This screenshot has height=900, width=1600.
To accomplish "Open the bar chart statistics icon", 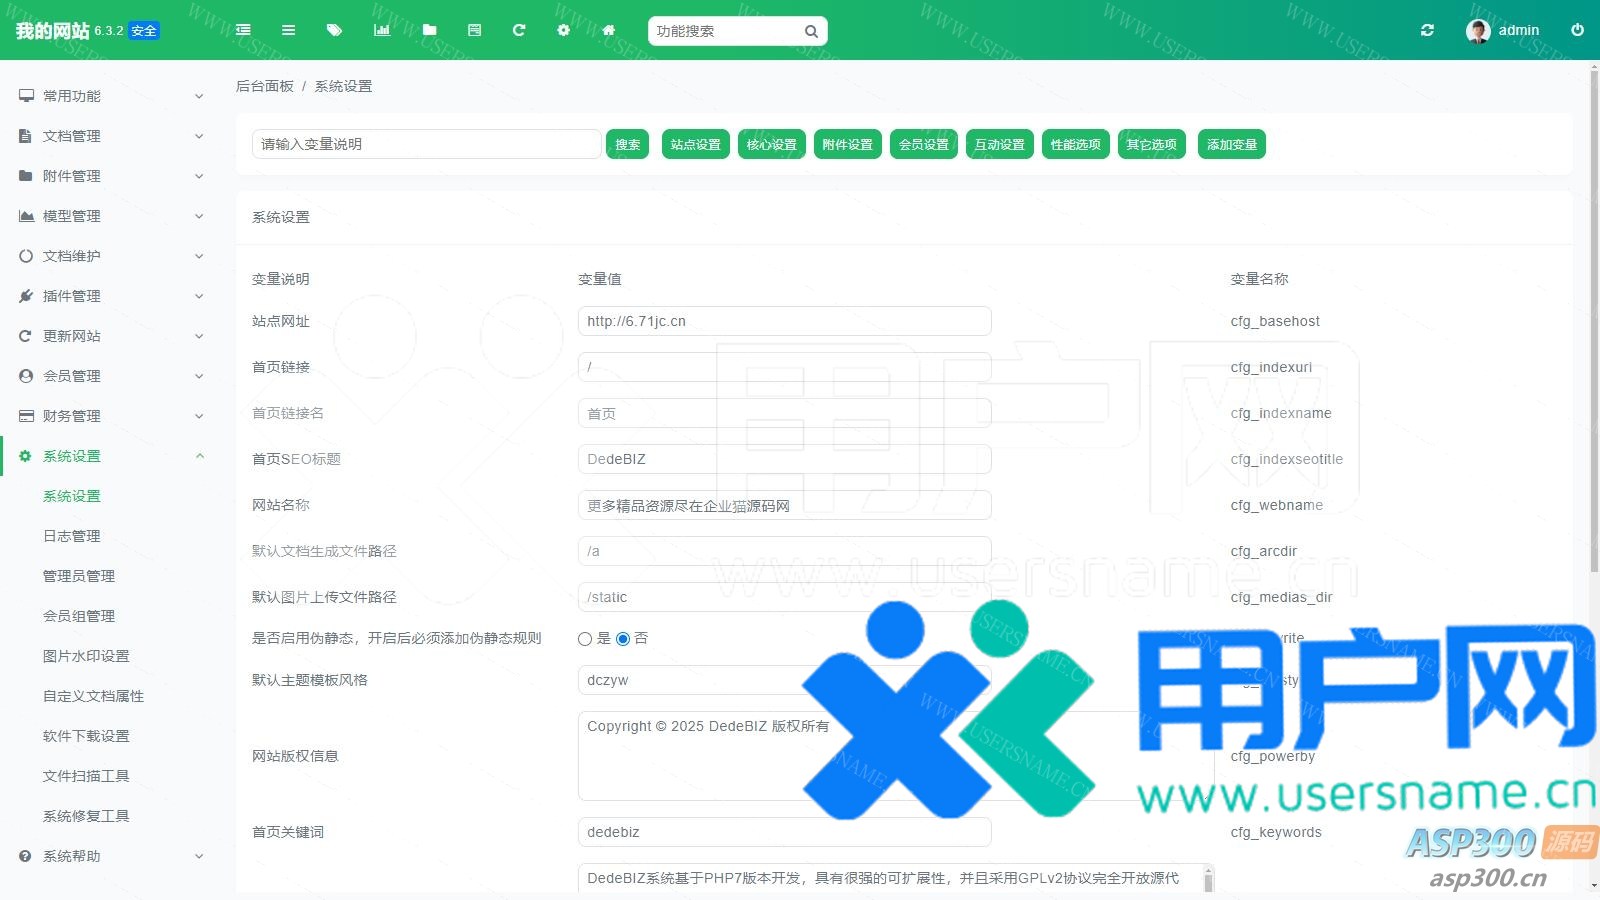I will point(381,30).
